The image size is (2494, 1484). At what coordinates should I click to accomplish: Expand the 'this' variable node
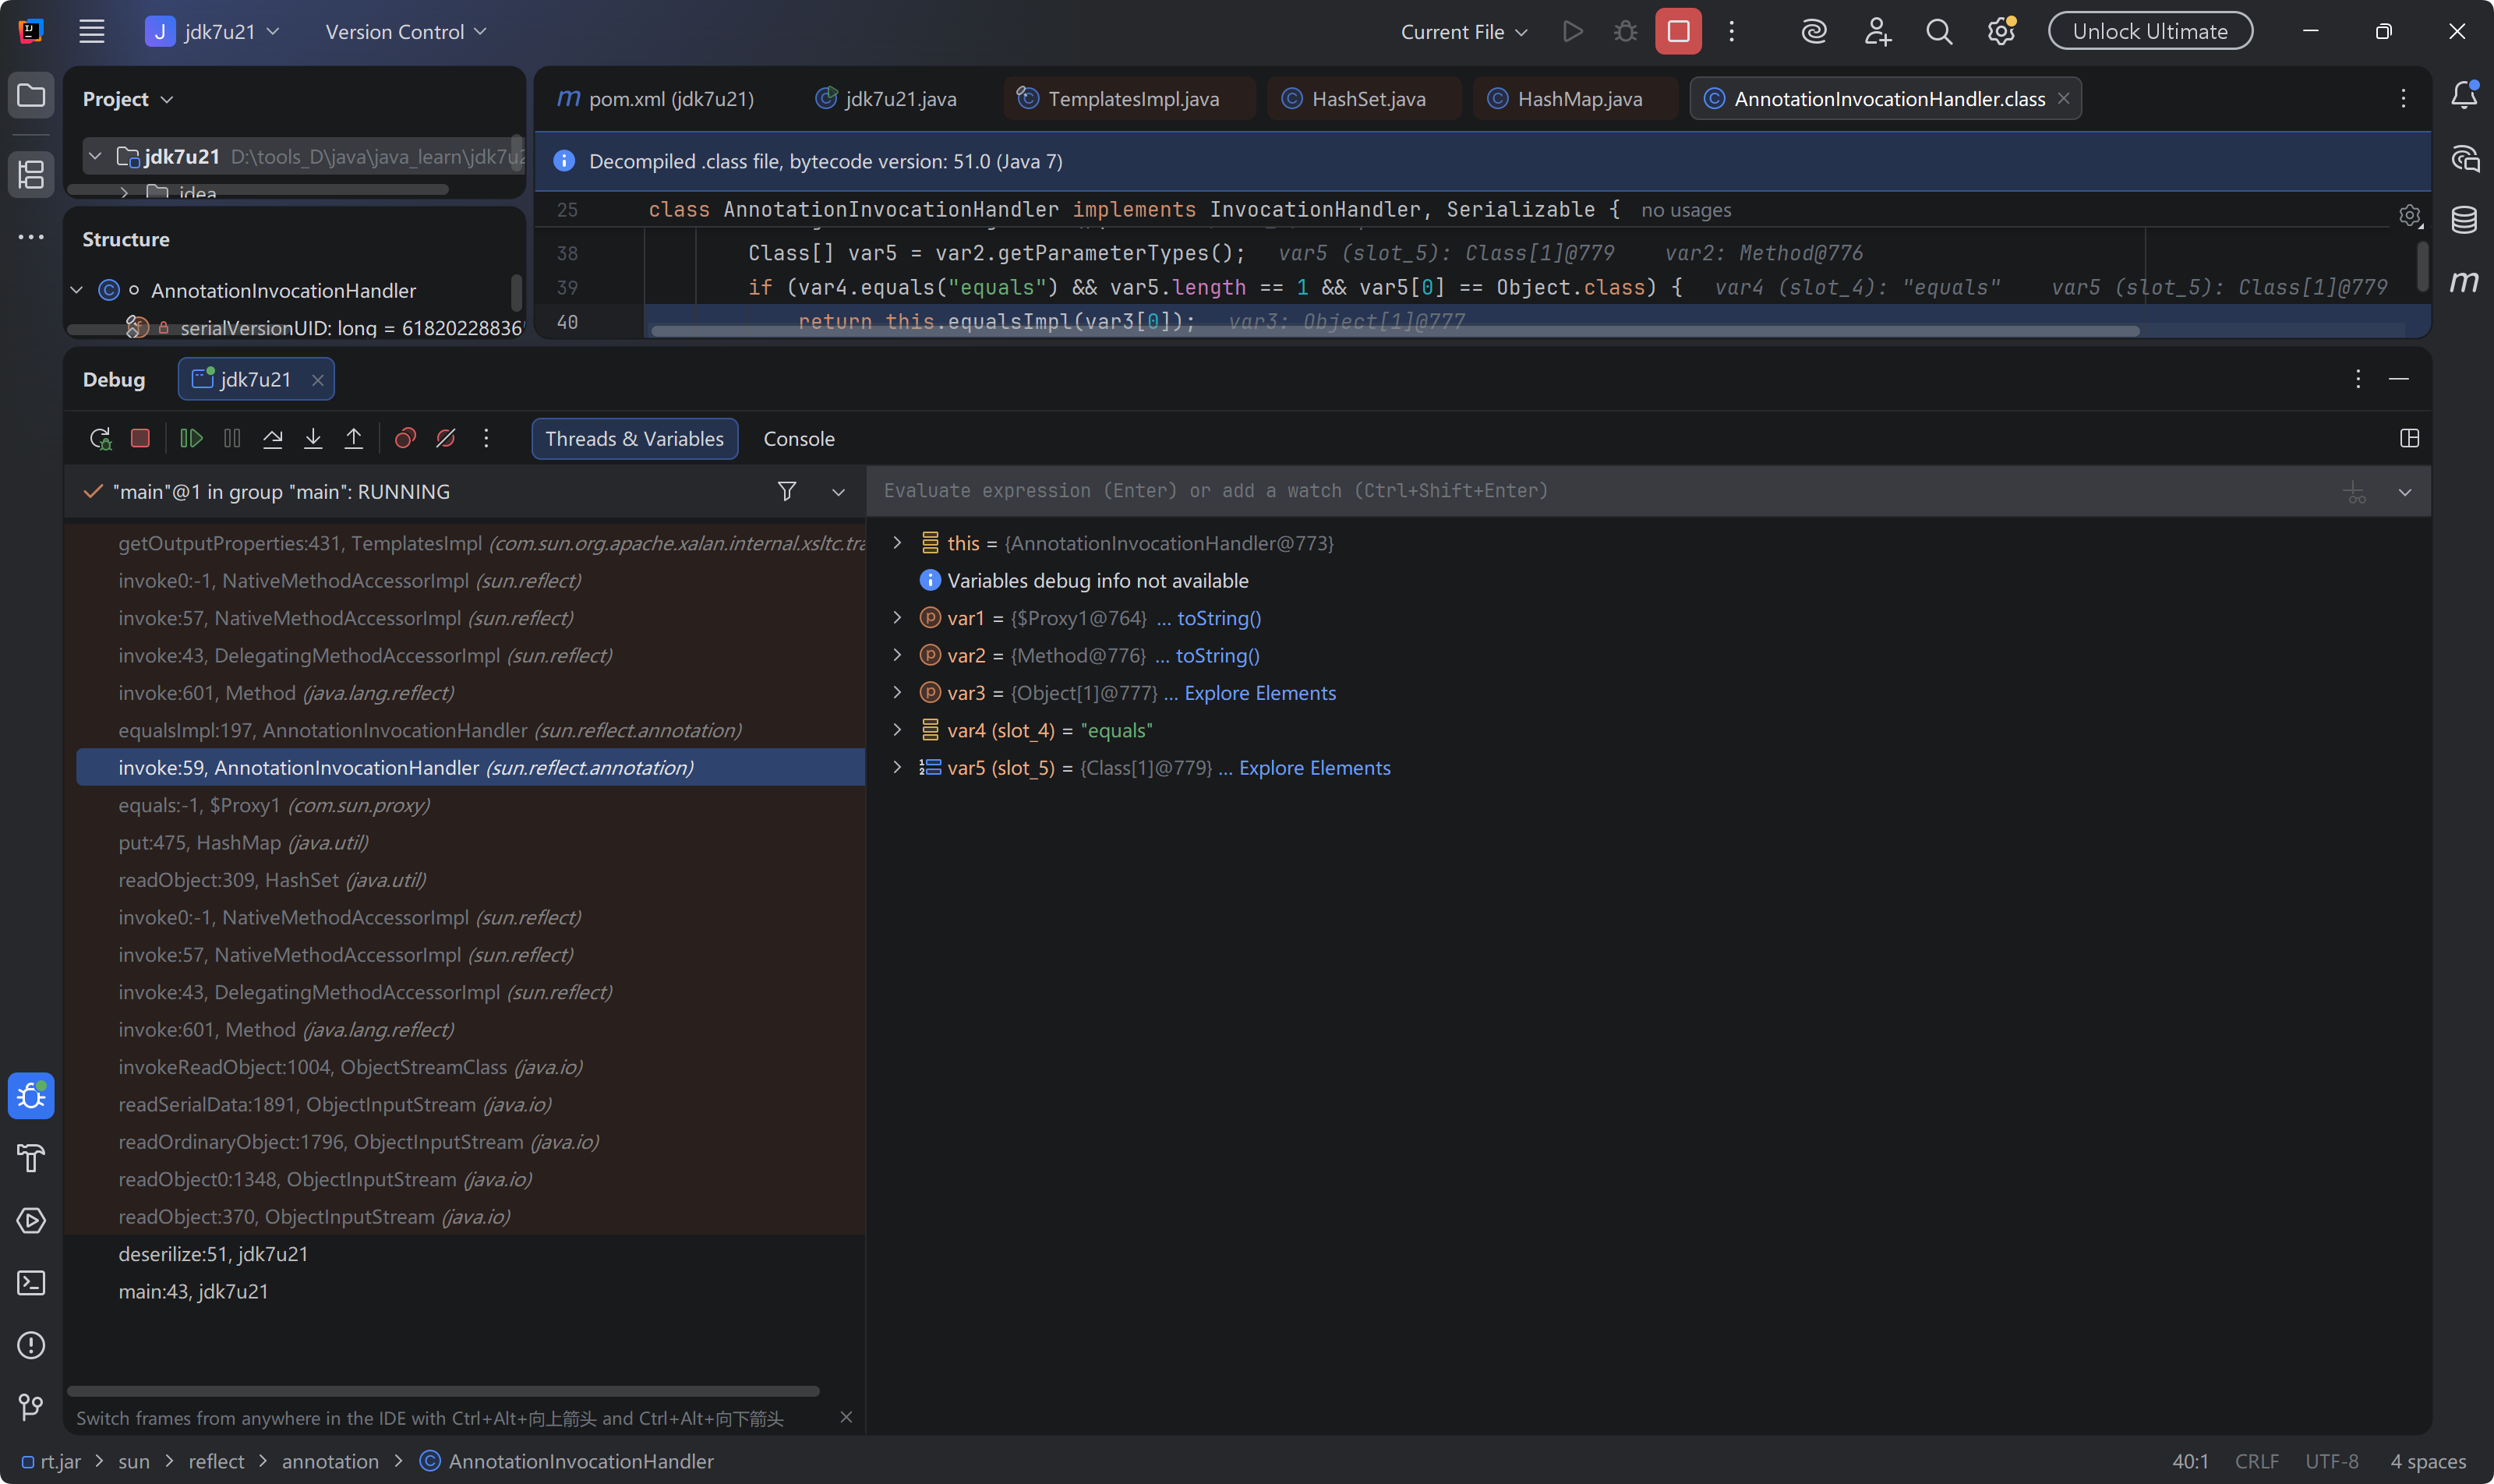[x=897, y=543]
